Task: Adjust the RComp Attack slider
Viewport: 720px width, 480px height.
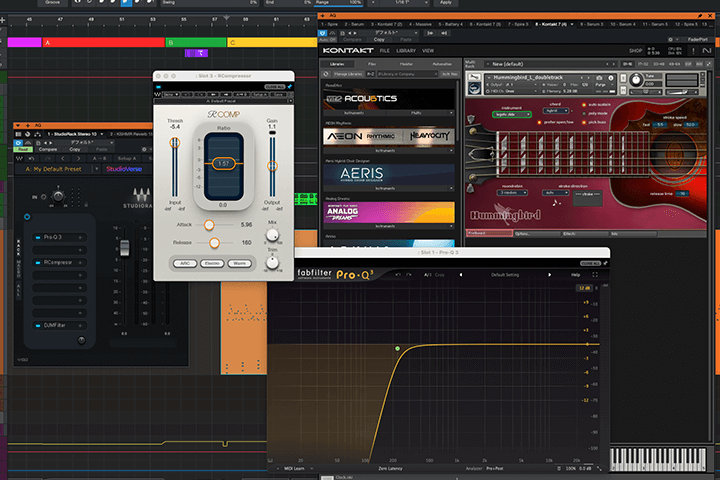Action: coord(209,225)
